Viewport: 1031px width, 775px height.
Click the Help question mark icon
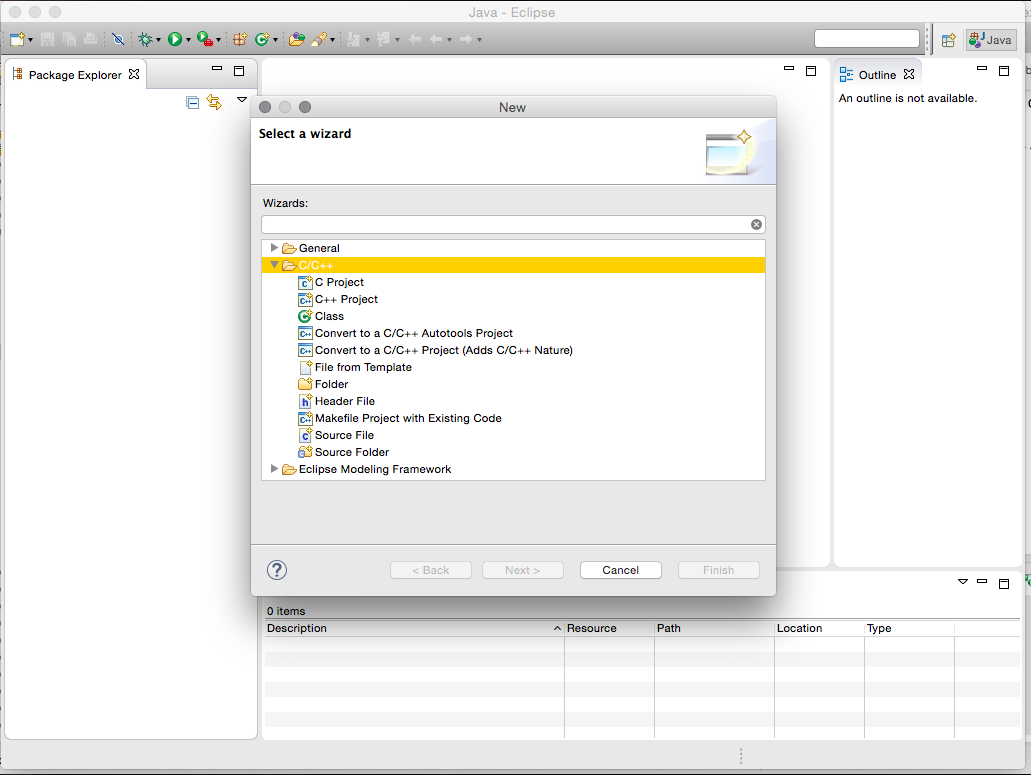coord(277,570)
